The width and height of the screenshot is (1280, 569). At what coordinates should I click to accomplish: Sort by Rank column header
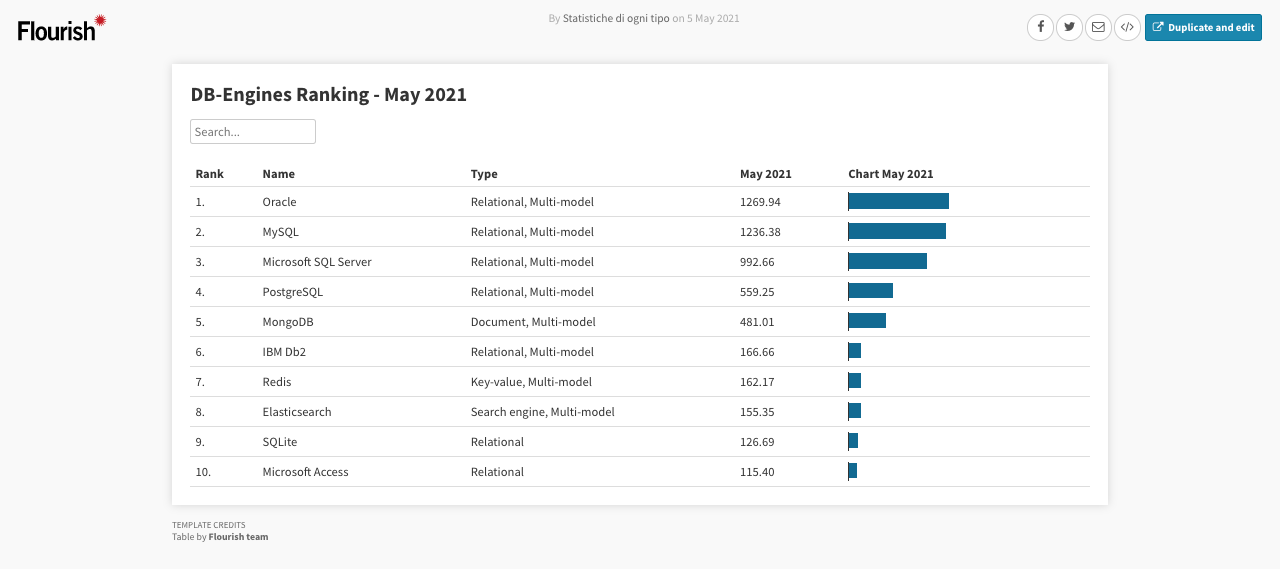pyautogui.click(x=210, y=174)
